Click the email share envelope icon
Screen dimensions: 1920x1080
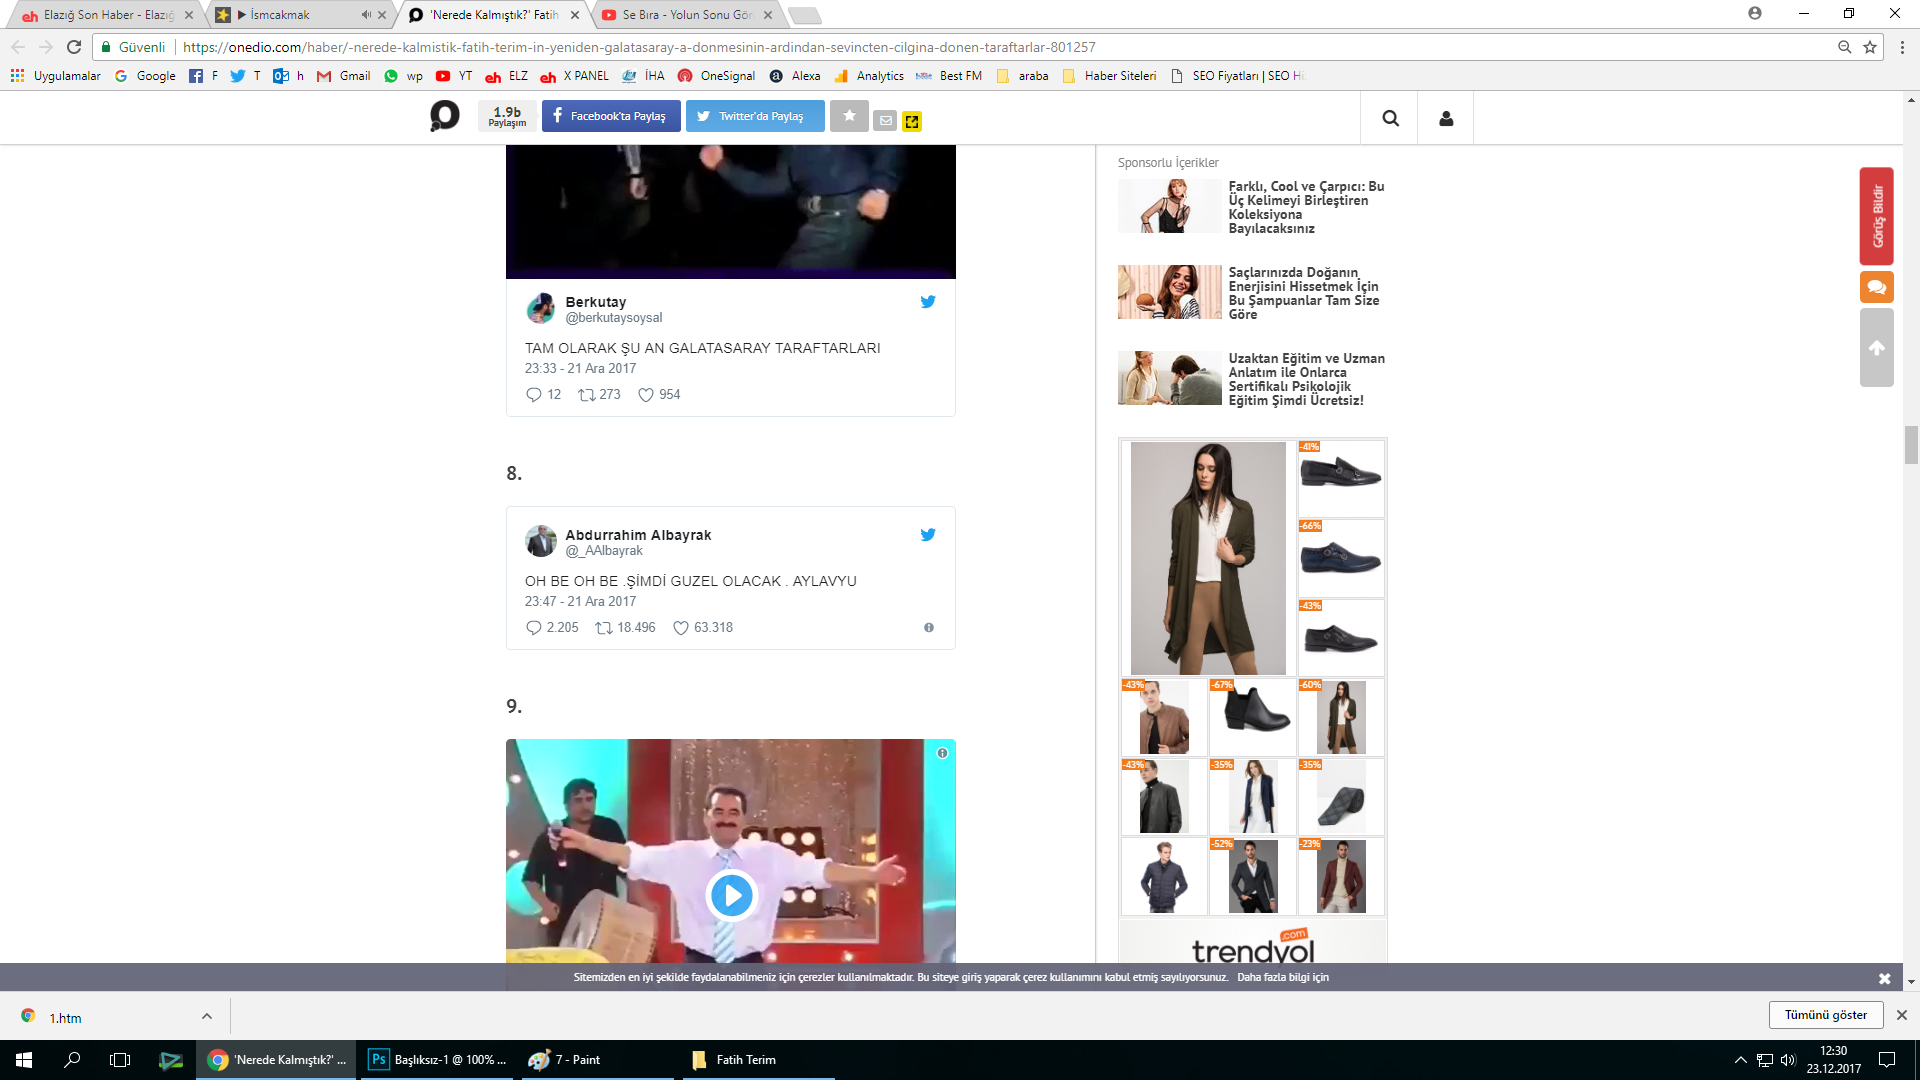point(886,121)
